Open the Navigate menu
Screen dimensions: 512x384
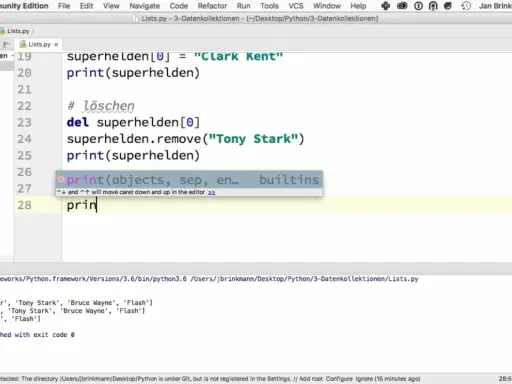(x=145, y=6)
